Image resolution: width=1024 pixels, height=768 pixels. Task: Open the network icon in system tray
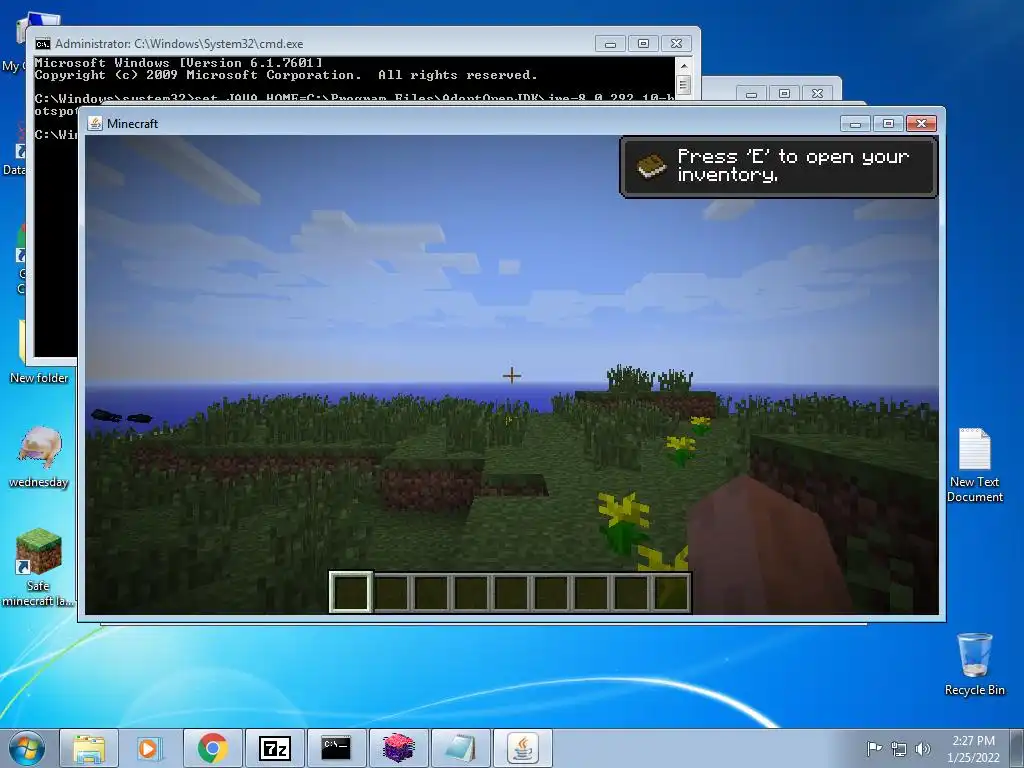[899, 748]
